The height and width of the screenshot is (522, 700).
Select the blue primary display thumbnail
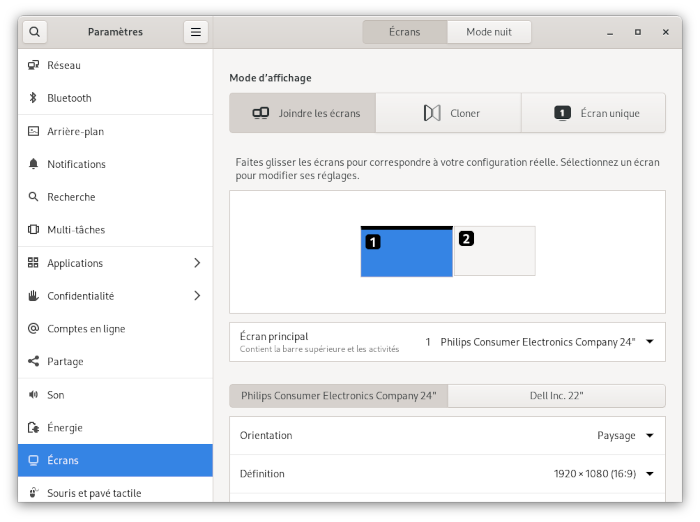[x=407, y=251]
